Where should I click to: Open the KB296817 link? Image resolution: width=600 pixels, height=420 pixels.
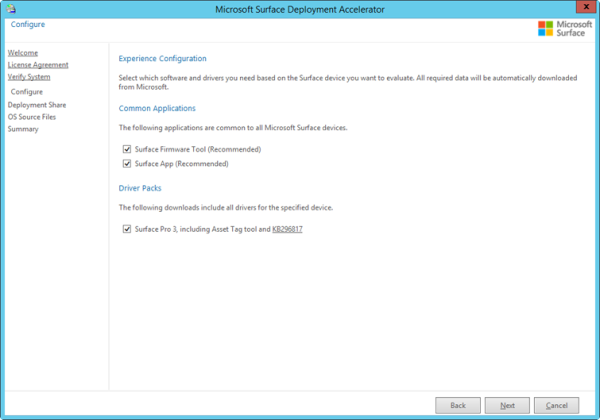(287, 229)
